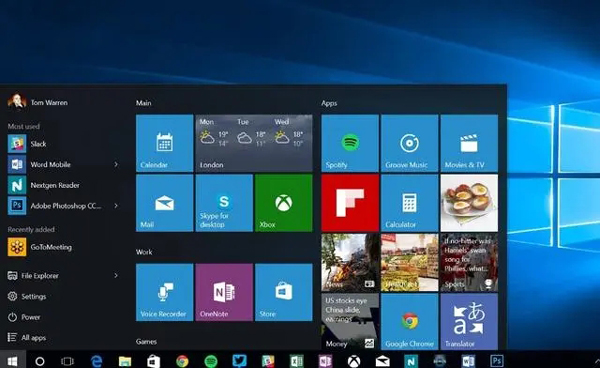
Task: Open the Mail tile in Main group
Action: 165,203
